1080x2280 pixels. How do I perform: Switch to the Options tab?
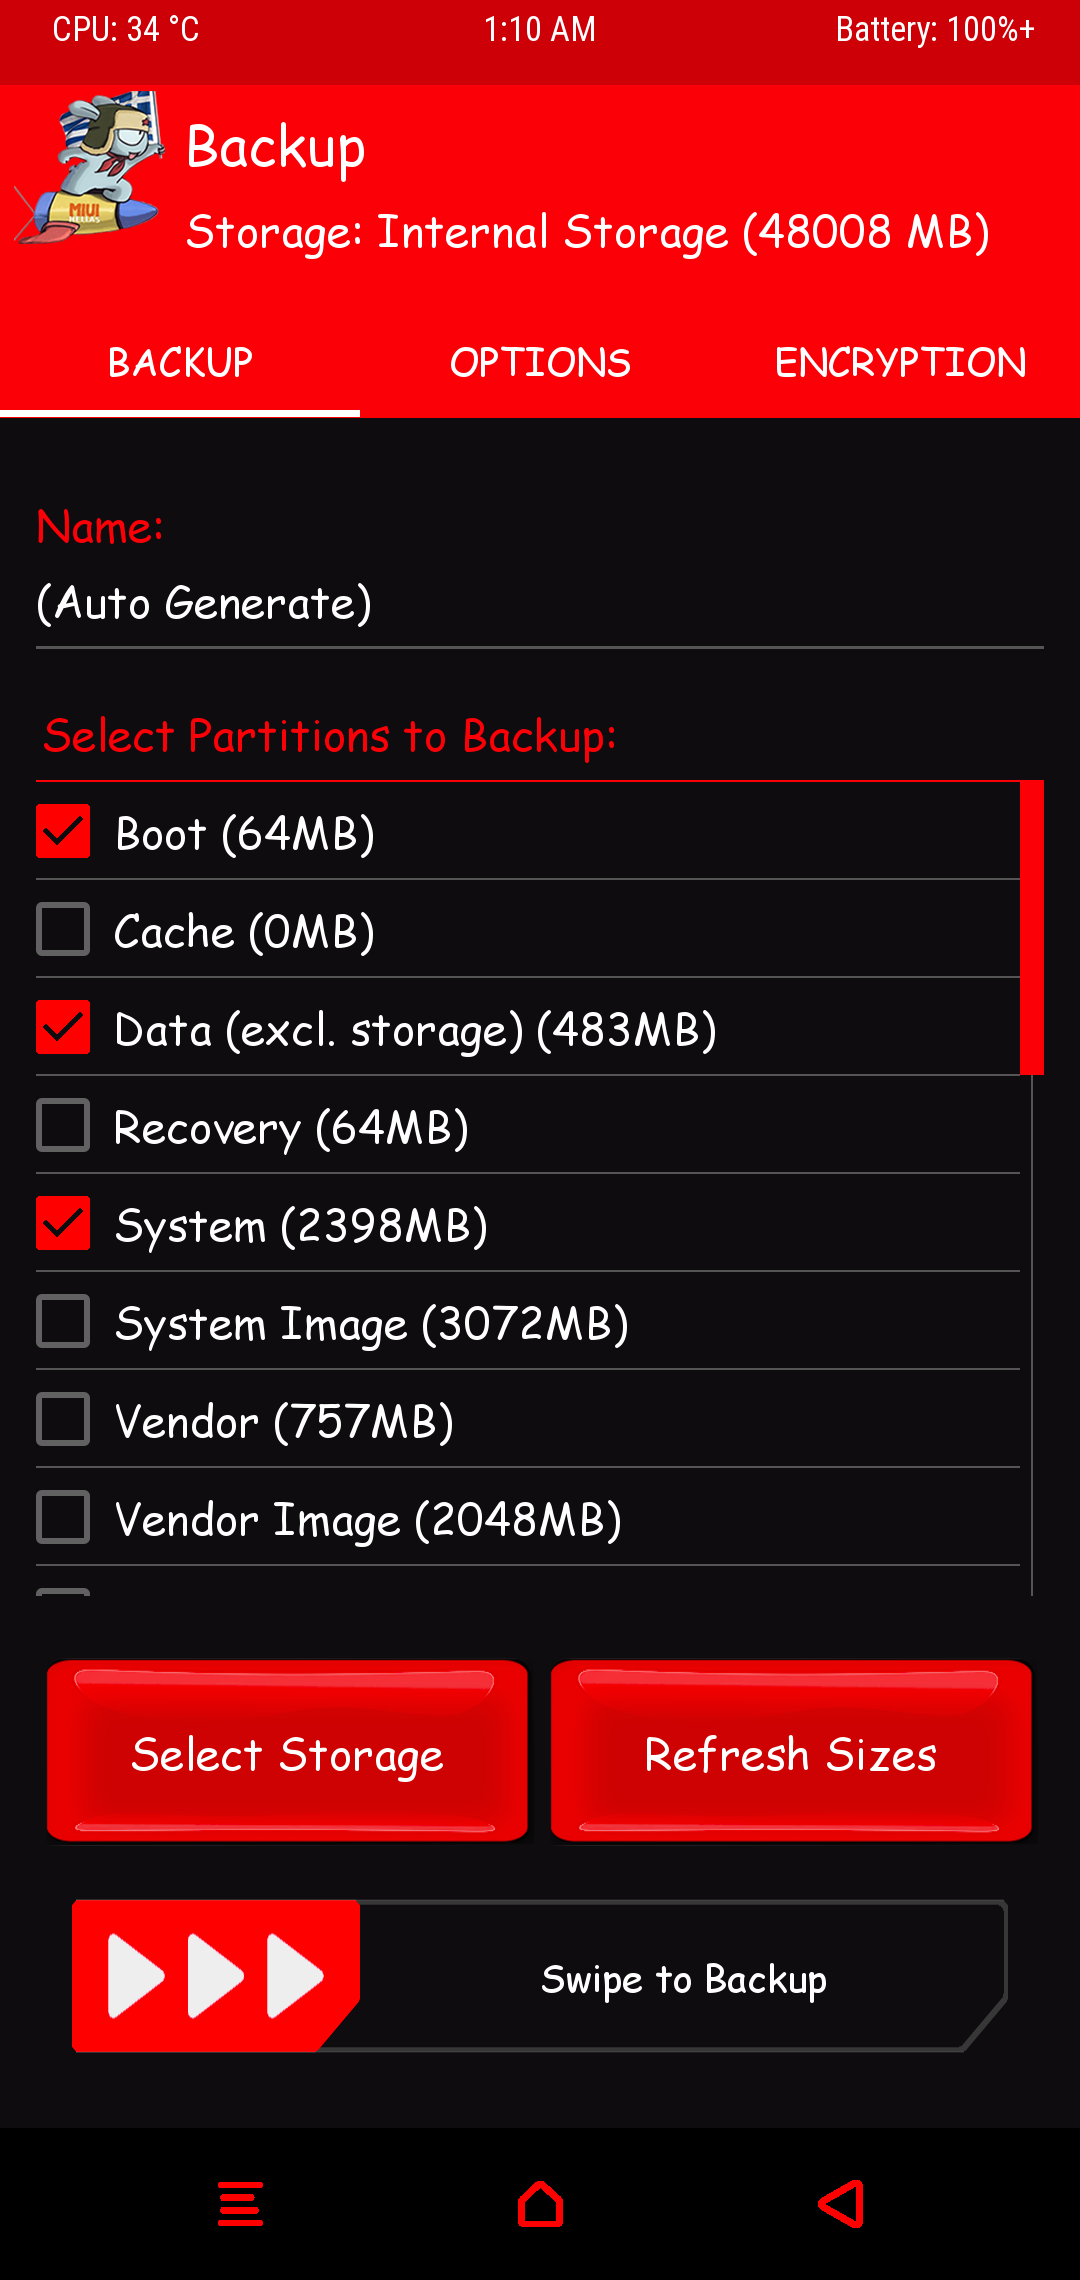tap(540, 363)
